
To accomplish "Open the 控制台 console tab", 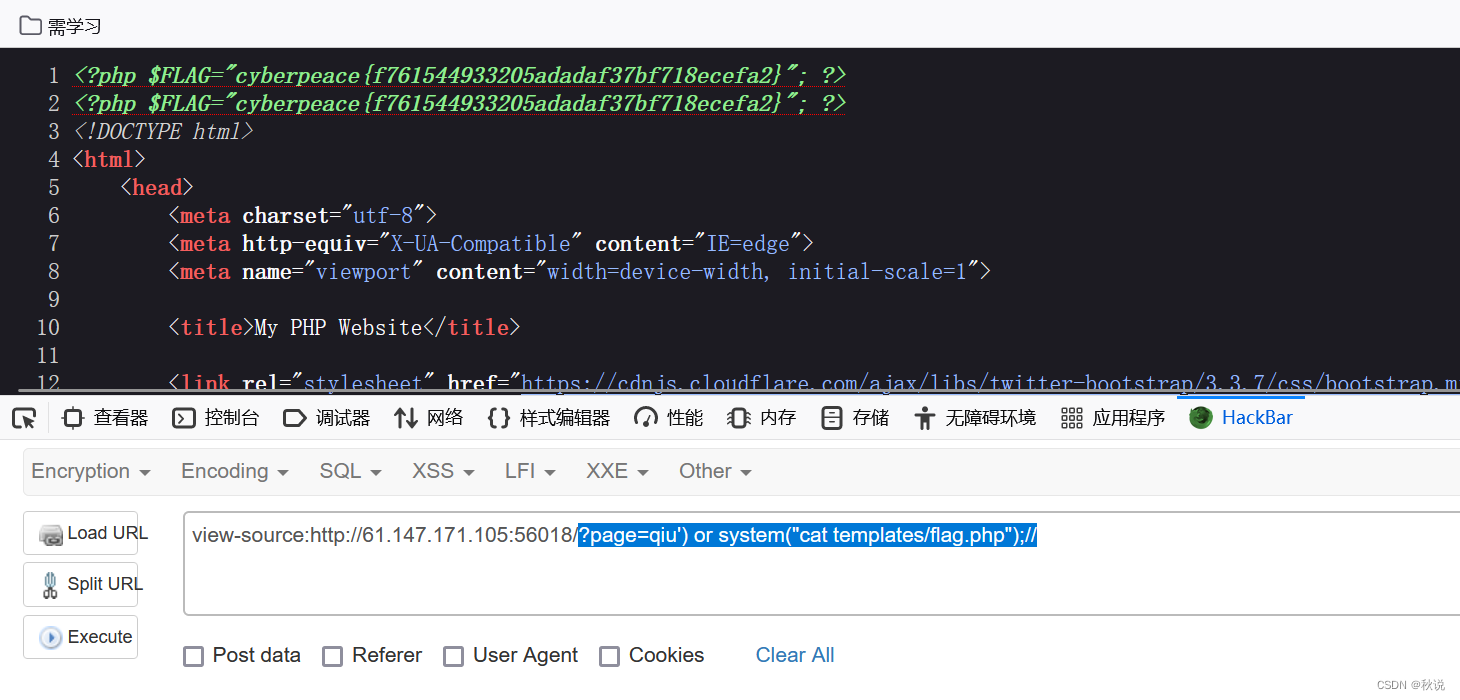I will coord(215,418).
